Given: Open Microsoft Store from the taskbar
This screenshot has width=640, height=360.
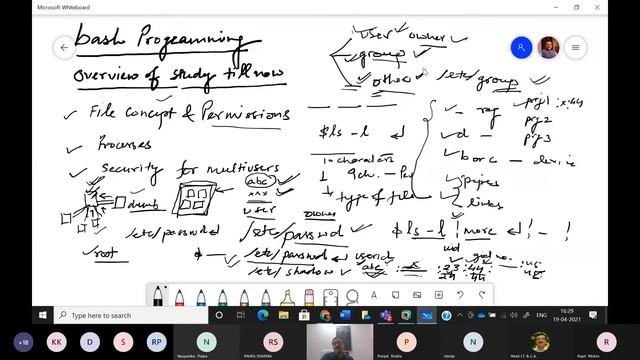Looking at the screenshot, I should pos(304,315).
